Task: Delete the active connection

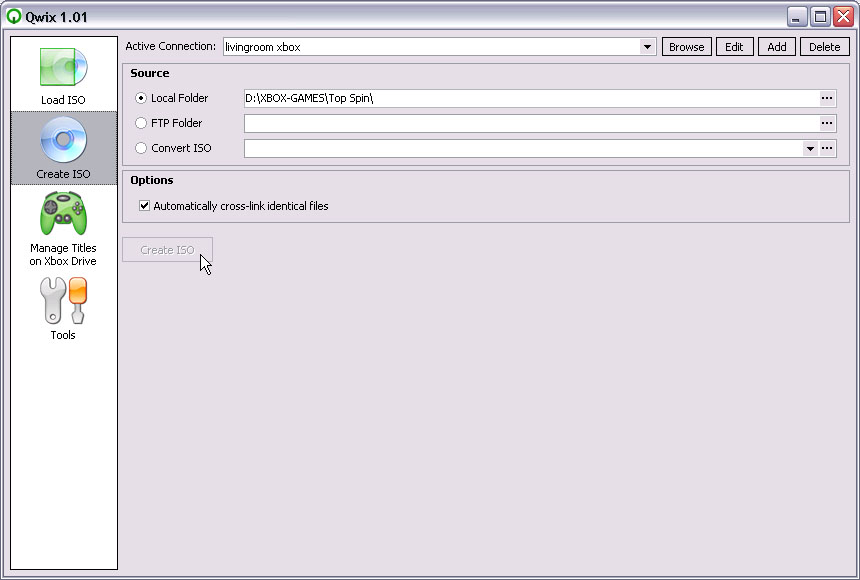Action: tap(824, 47)
